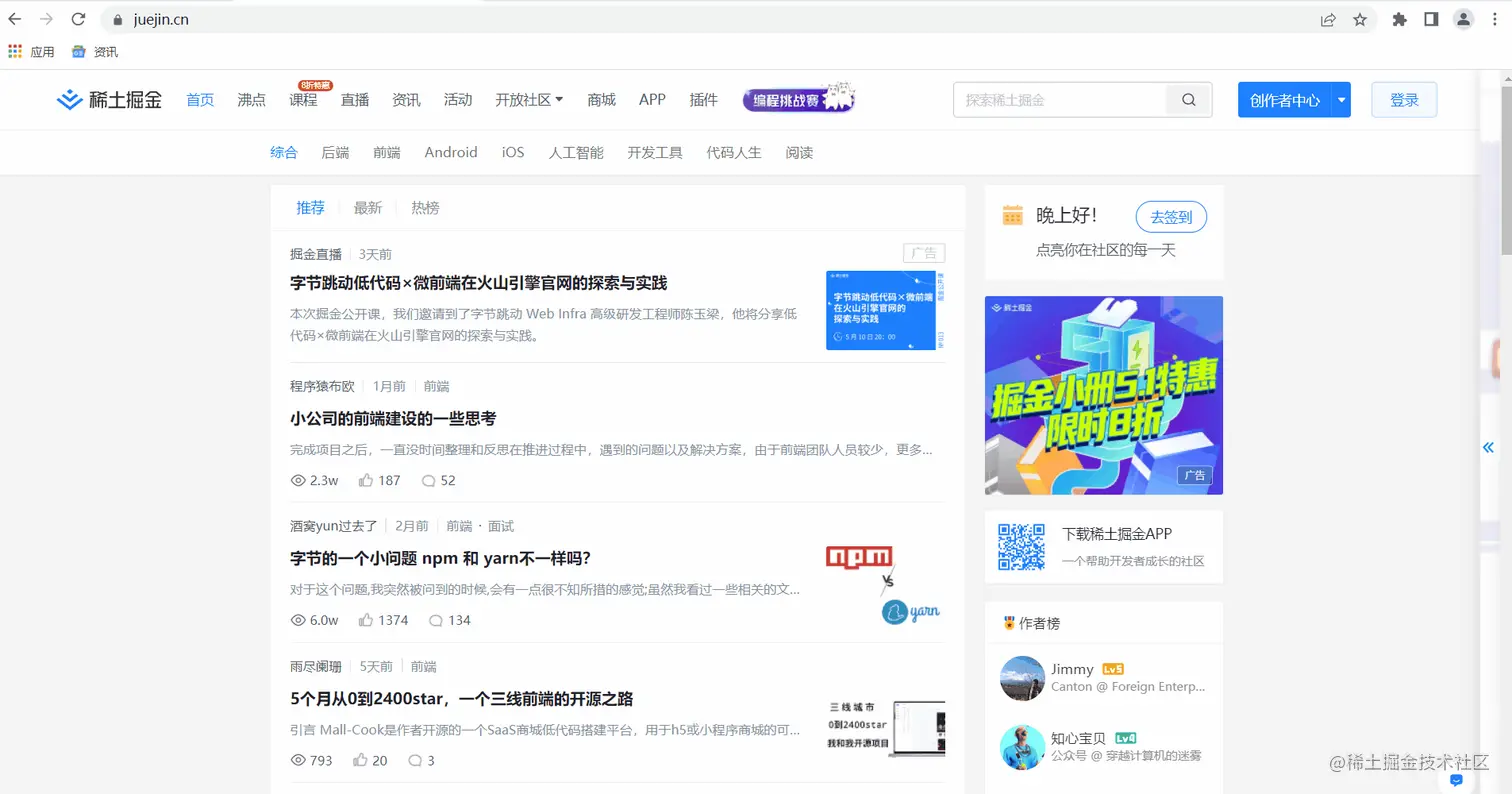The height and width of the screenshot is (794, 1512).
Task: Click the 创作者中心 button
Action: 1284,100
